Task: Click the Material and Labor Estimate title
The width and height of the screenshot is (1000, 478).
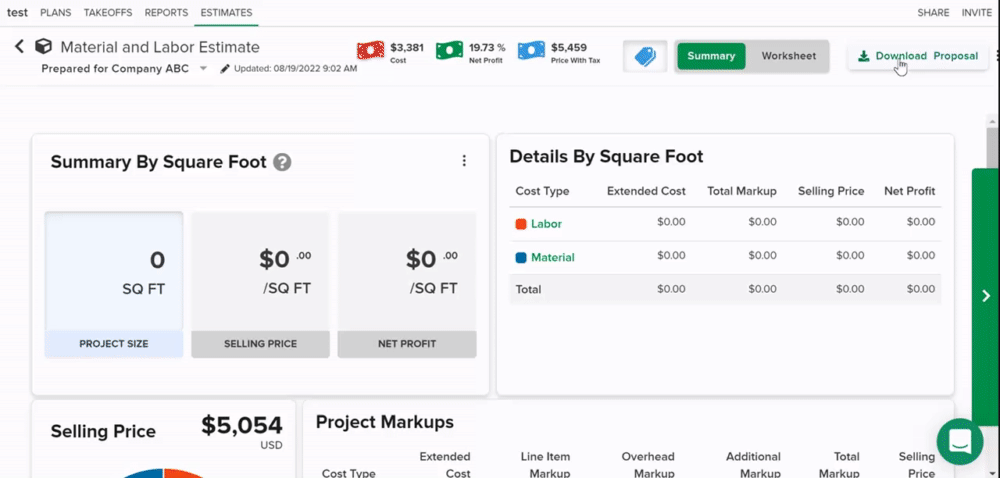Action: [x=160, y=47]
